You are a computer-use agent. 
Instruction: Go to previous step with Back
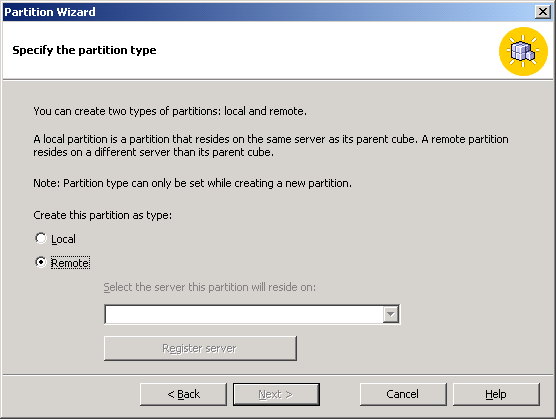point(183,394)
